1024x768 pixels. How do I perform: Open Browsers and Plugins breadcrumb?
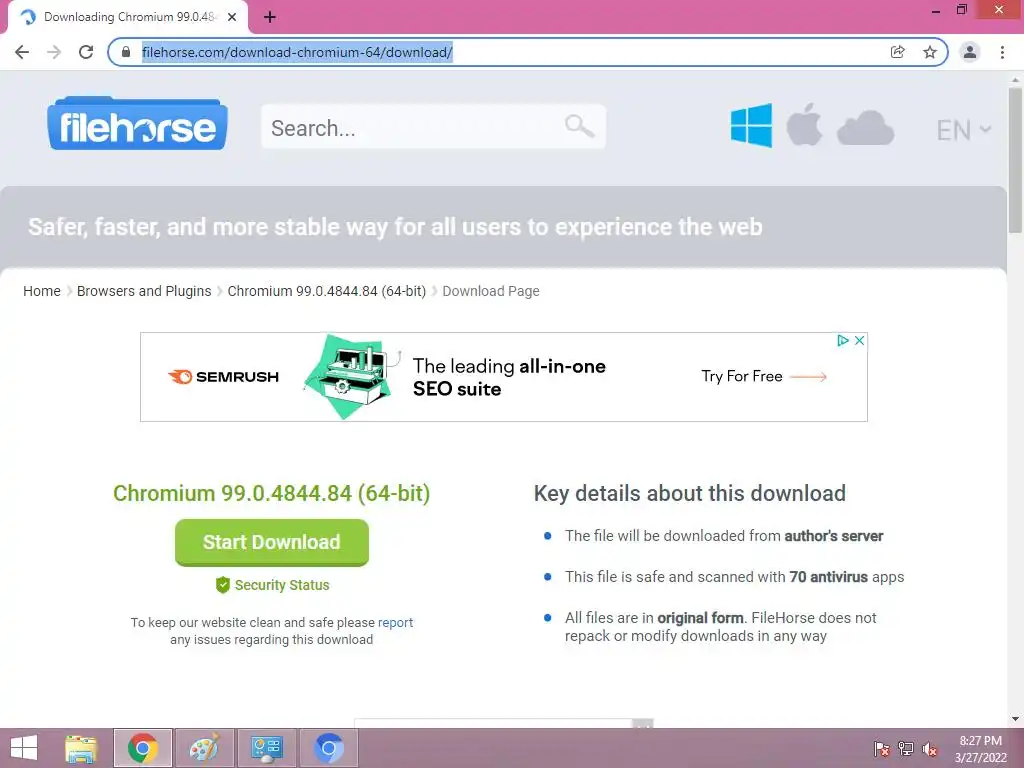144,291
